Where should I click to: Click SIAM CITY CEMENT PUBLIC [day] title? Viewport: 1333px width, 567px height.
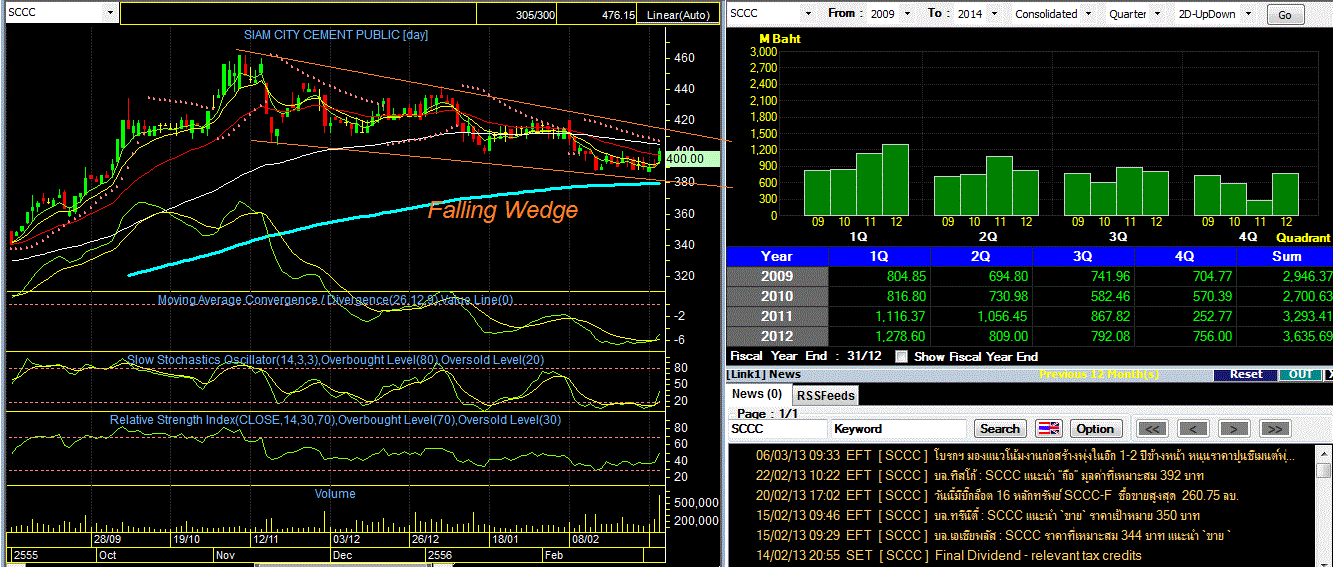point(336,34)
